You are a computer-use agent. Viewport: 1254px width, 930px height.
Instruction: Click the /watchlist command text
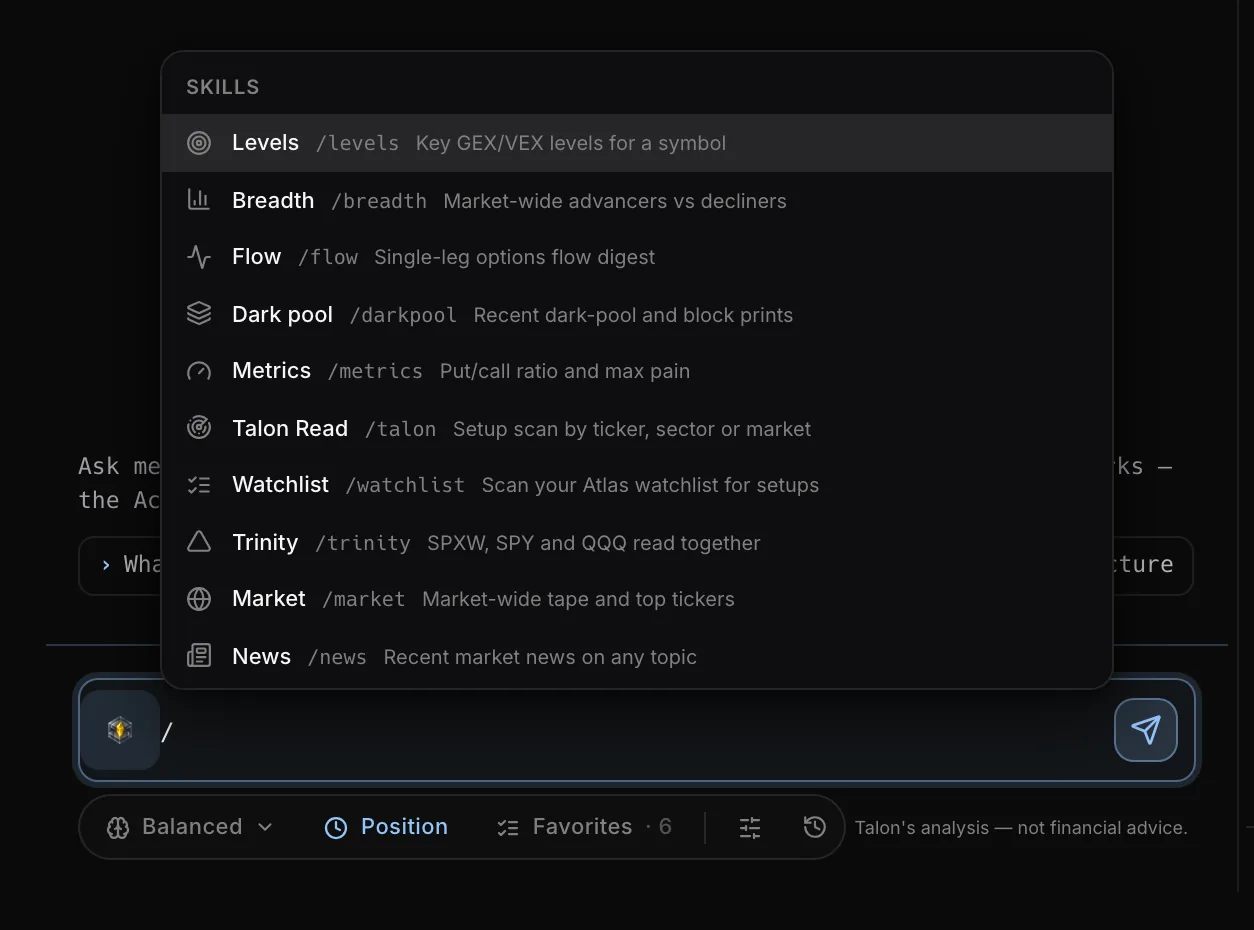point(405,485)
